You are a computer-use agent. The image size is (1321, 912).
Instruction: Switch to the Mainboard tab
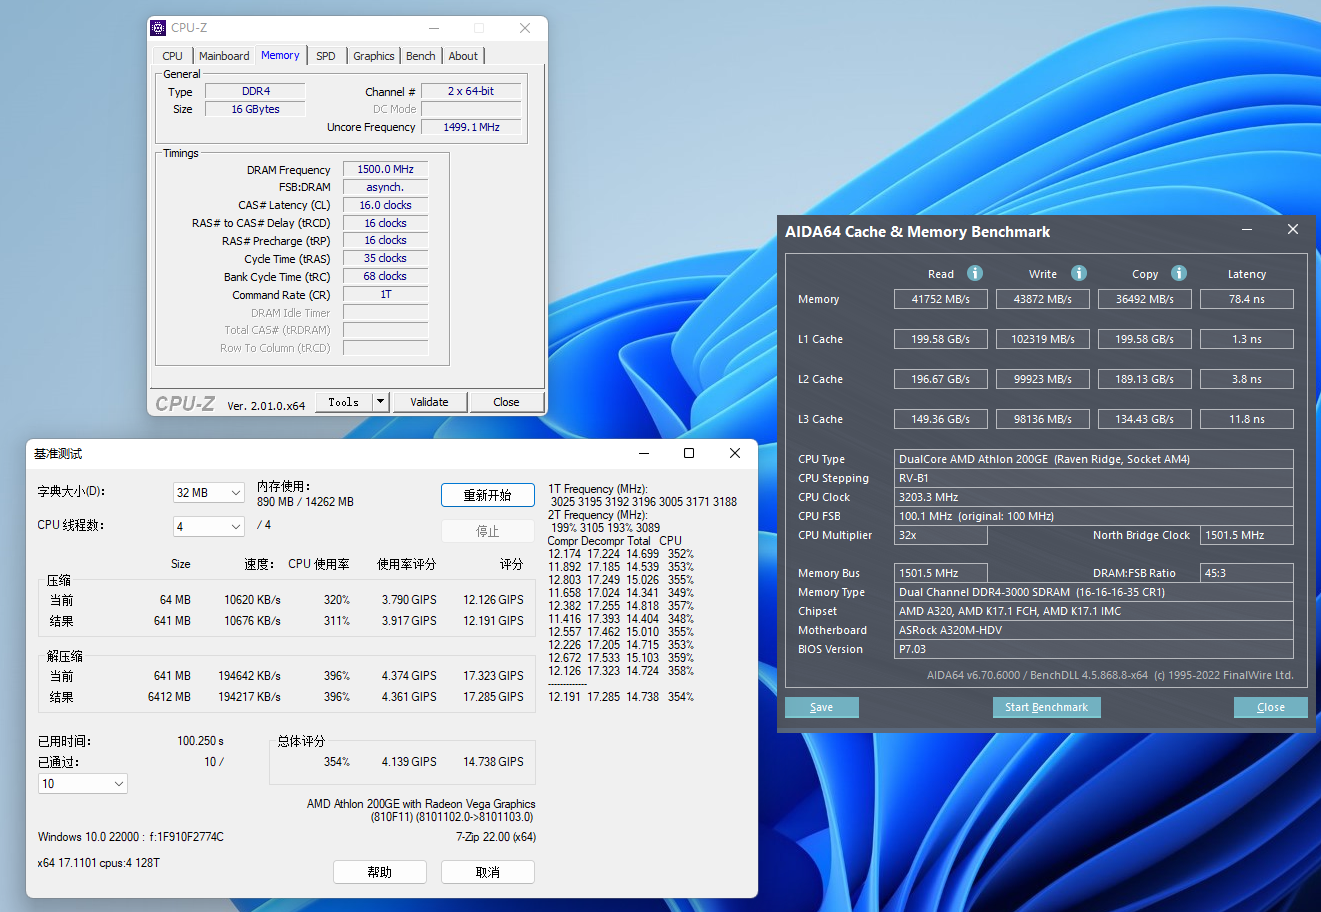click(224, 56)
